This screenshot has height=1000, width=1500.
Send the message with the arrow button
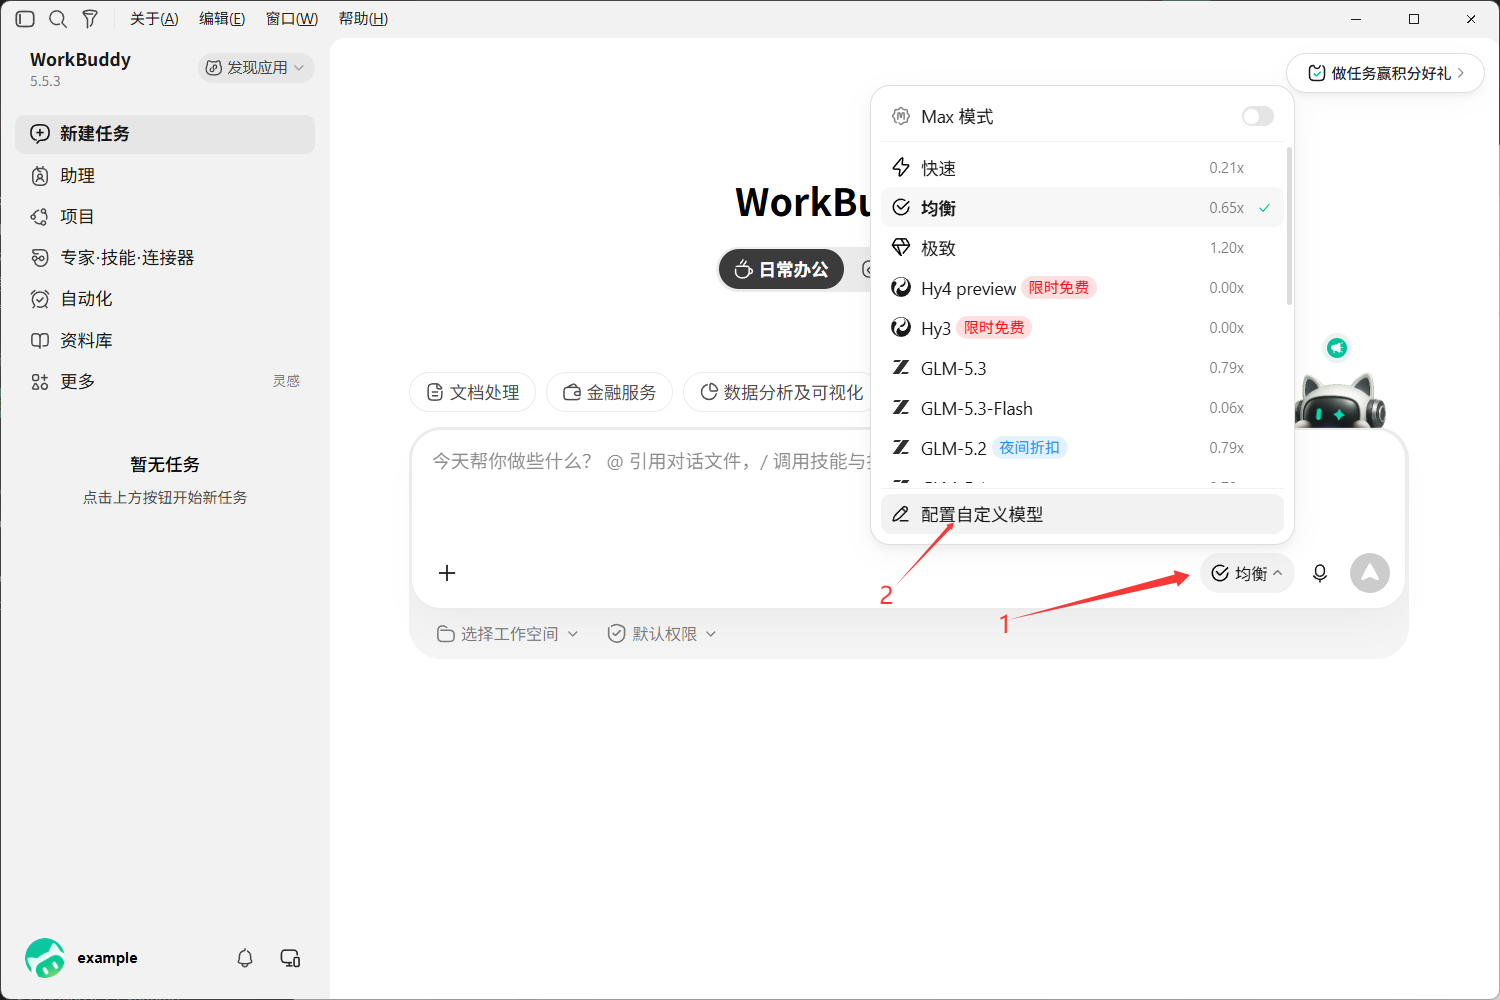tap(1370, 573)
